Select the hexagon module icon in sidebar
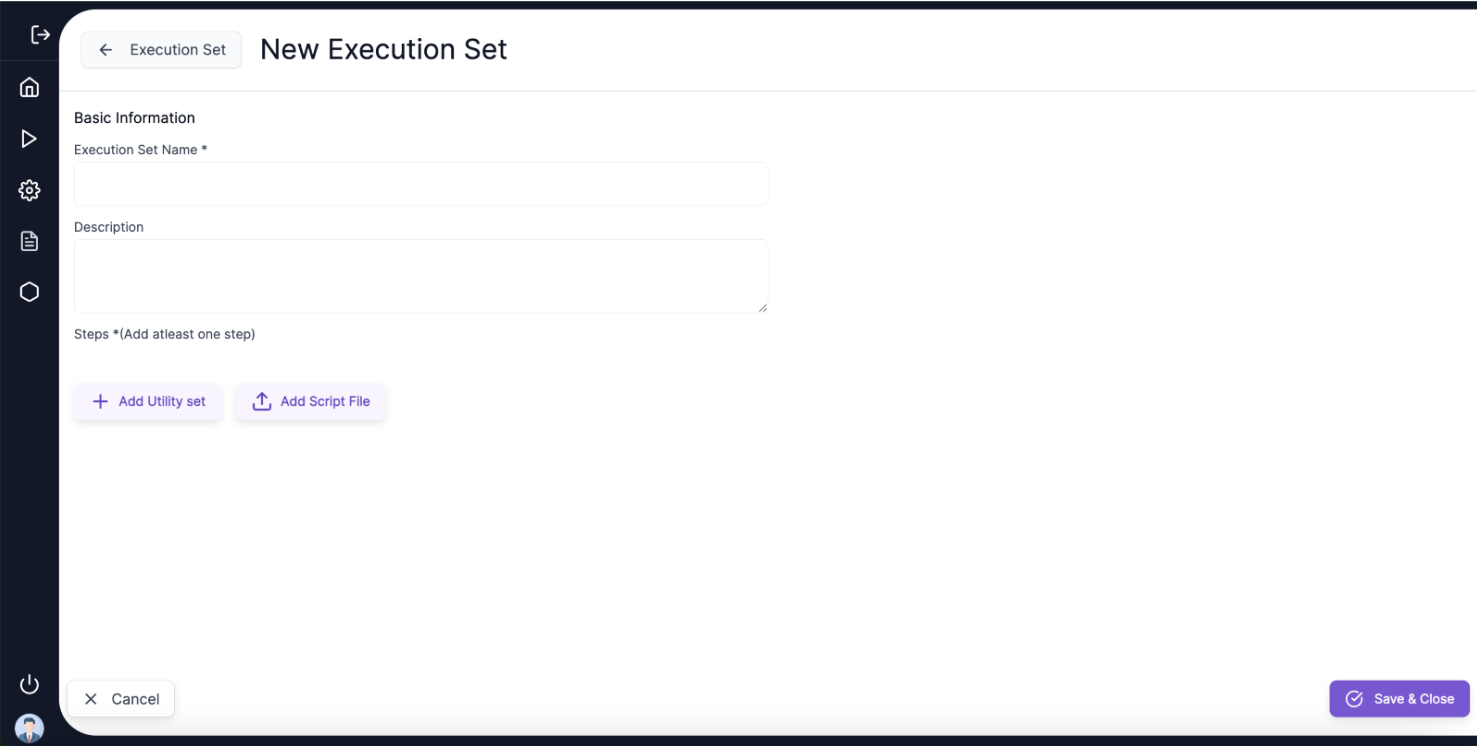 [x=29, y=291]
